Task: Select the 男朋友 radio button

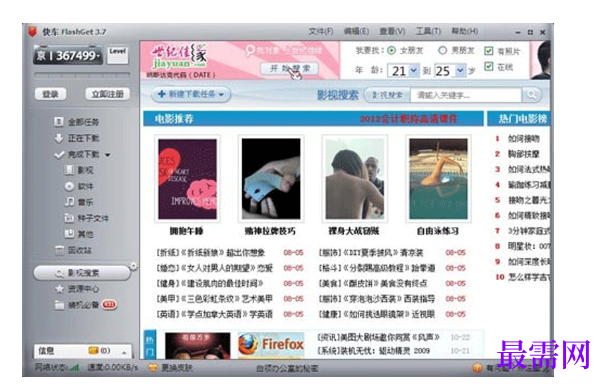Action: point(443,50)
